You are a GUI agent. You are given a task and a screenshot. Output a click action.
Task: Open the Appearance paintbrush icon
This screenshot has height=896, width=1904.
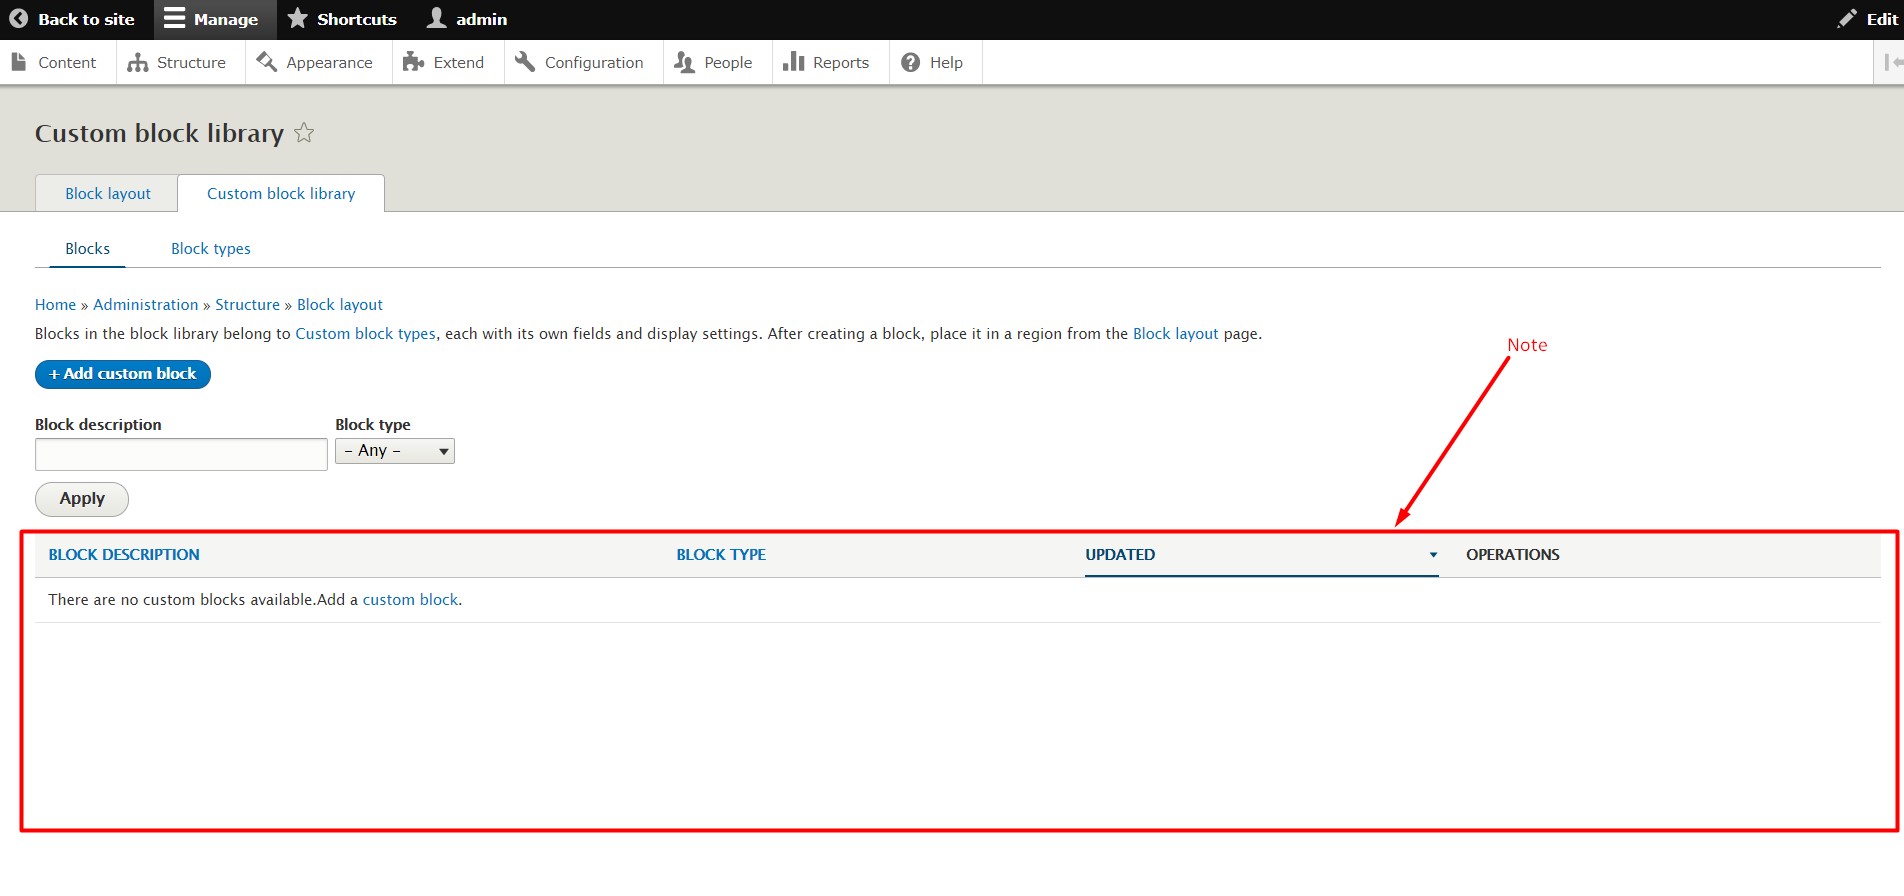(x=266, y=62)
